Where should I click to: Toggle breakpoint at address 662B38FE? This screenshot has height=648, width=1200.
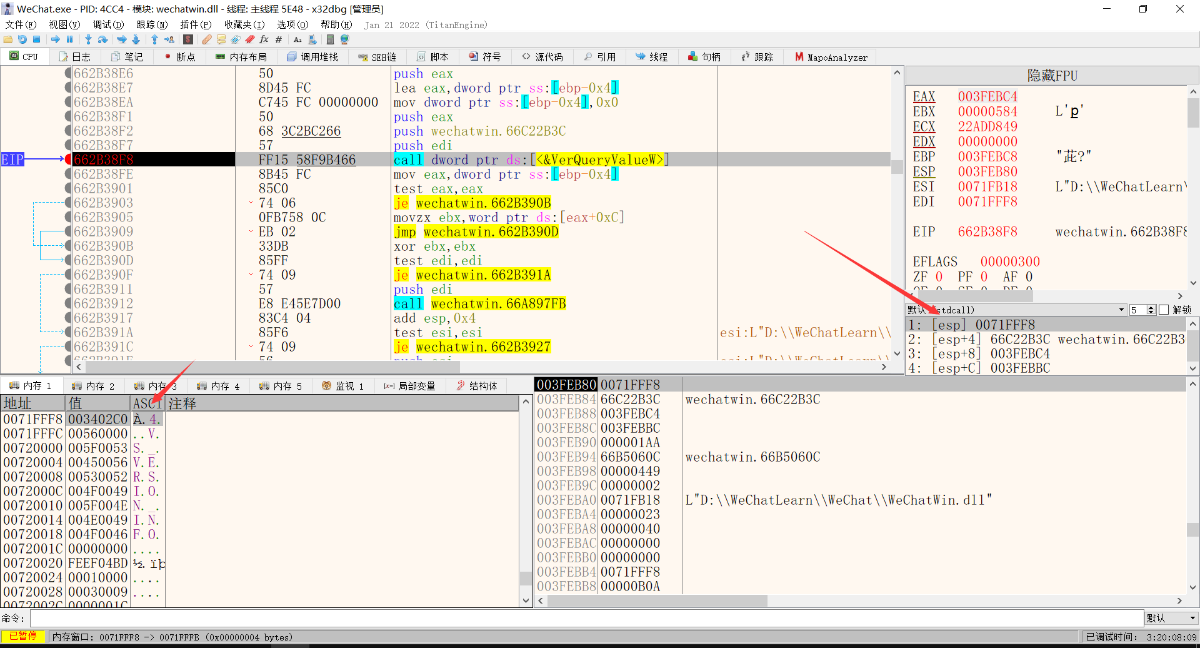pos(68,174)
